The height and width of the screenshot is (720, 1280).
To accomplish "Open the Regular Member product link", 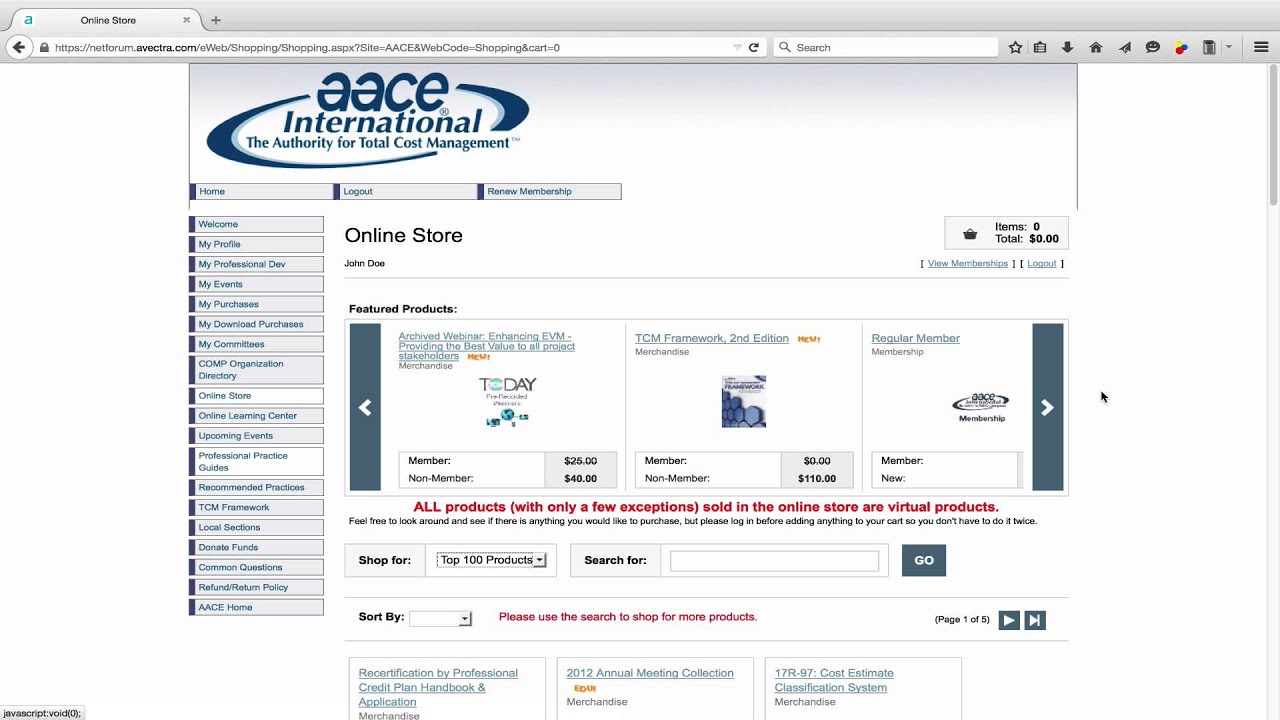I will click(916, 338).
